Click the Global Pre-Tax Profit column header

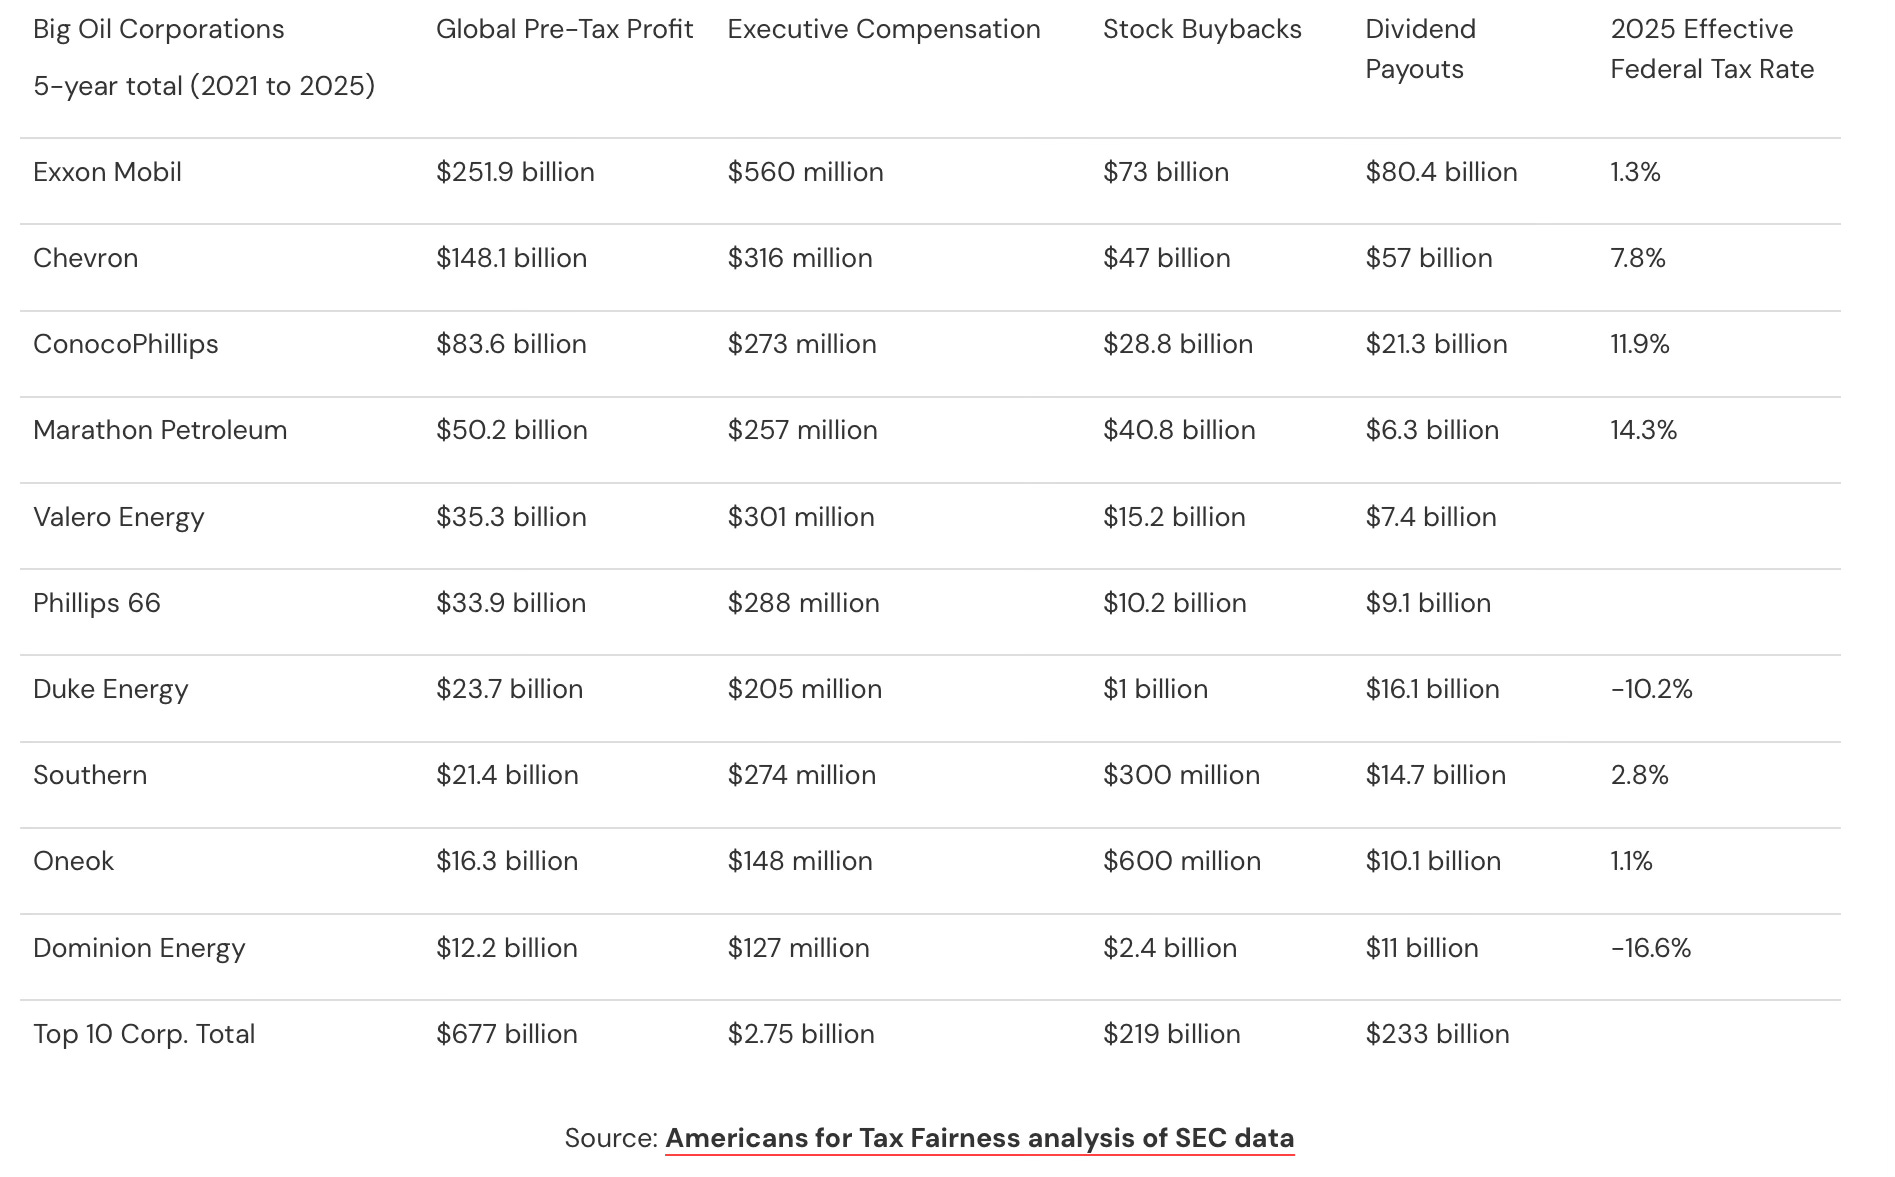pyautogui.click(x=564, y=29)
